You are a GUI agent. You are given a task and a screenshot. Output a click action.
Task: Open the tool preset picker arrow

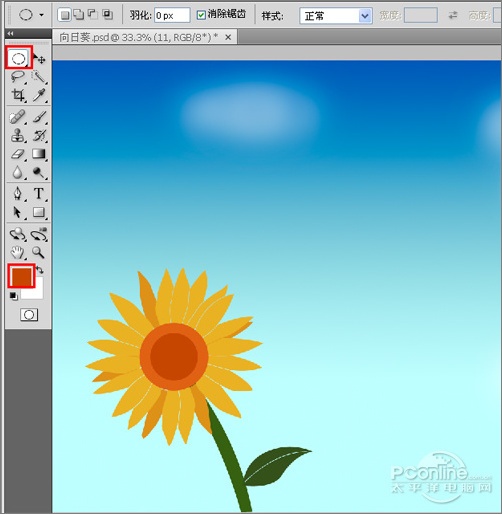42,15
